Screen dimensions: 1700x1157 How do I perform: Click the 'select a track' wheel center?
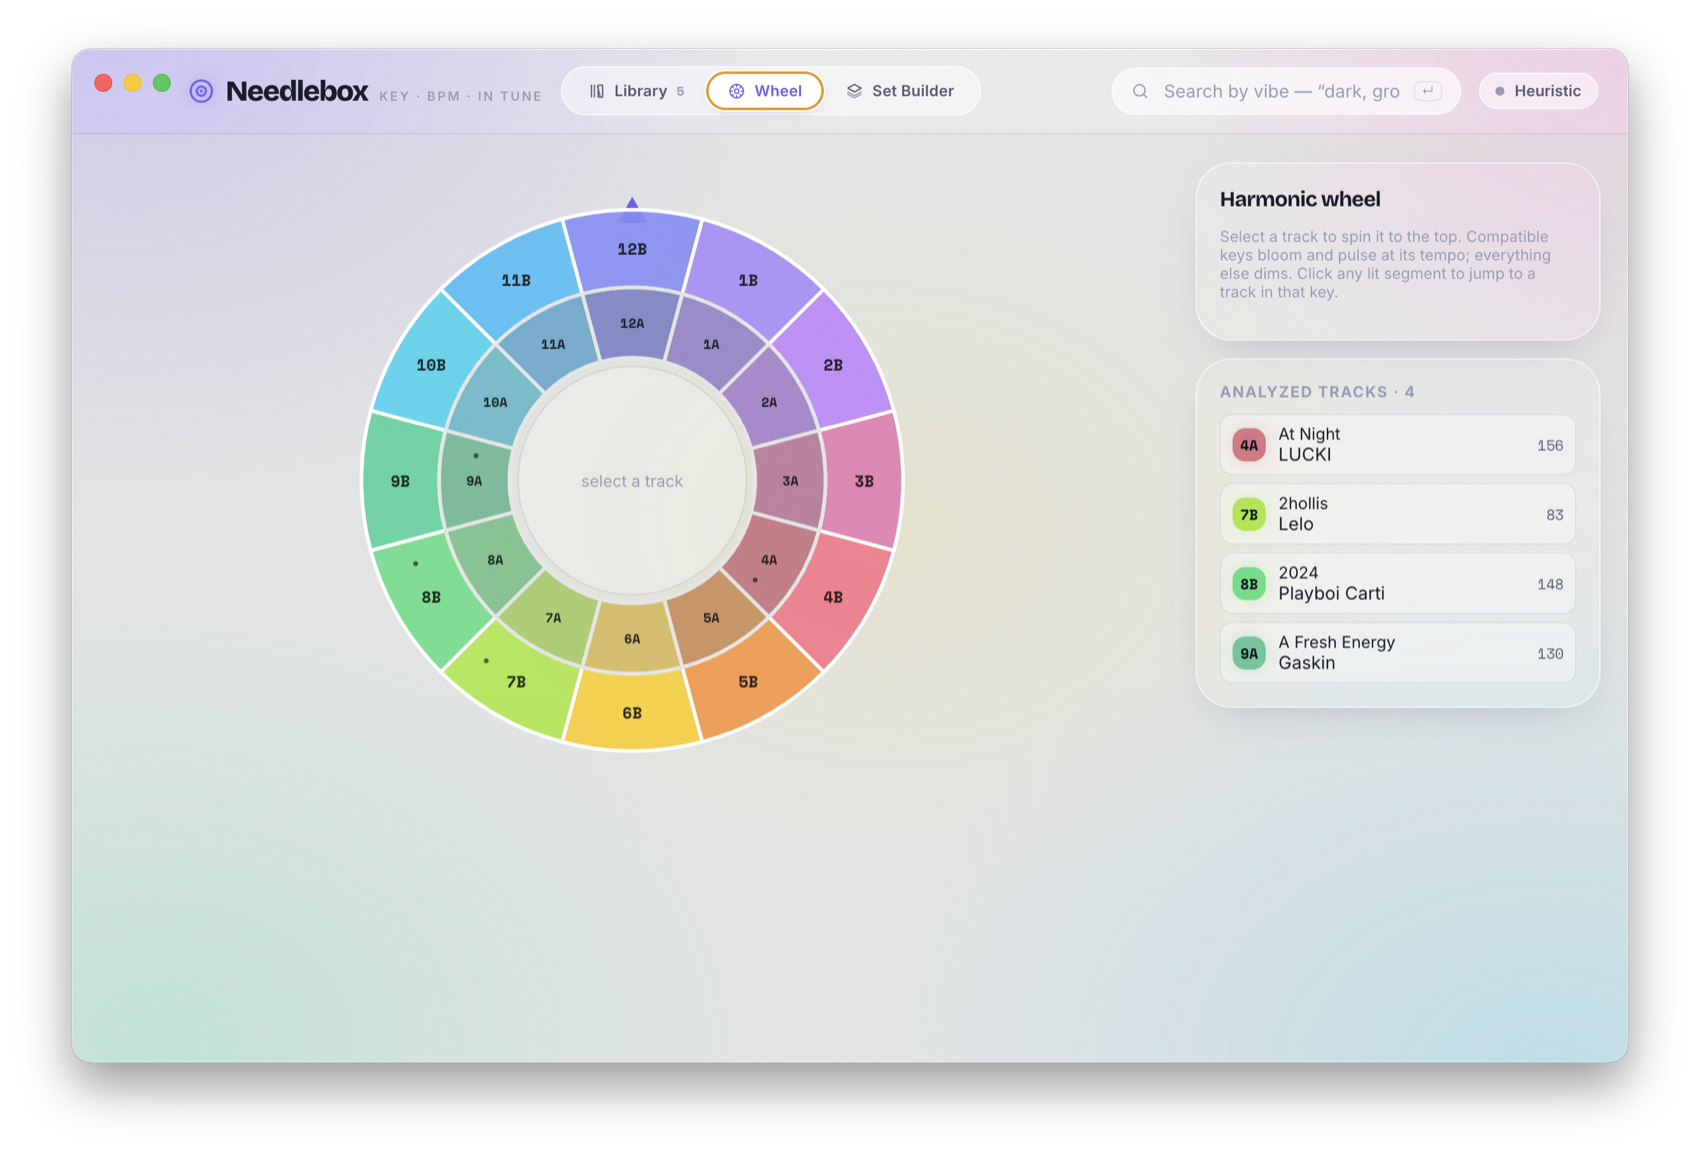632,481
